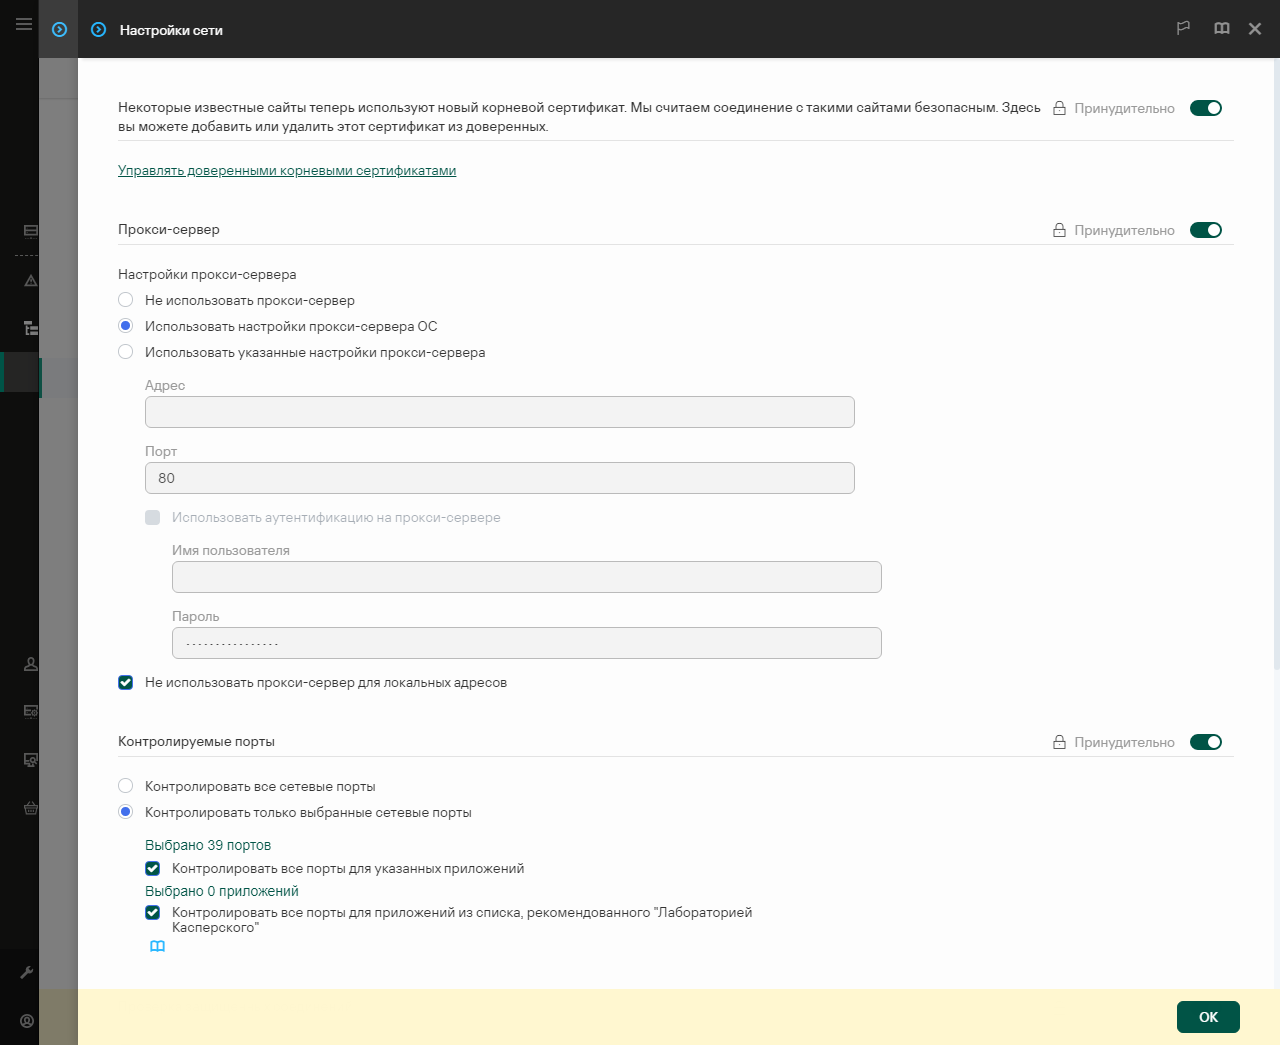Viewport: 1280px width, 1045px height.
Task: Open 'Управлять доверенными корневыми сертификатами' link
Action: 287,171
